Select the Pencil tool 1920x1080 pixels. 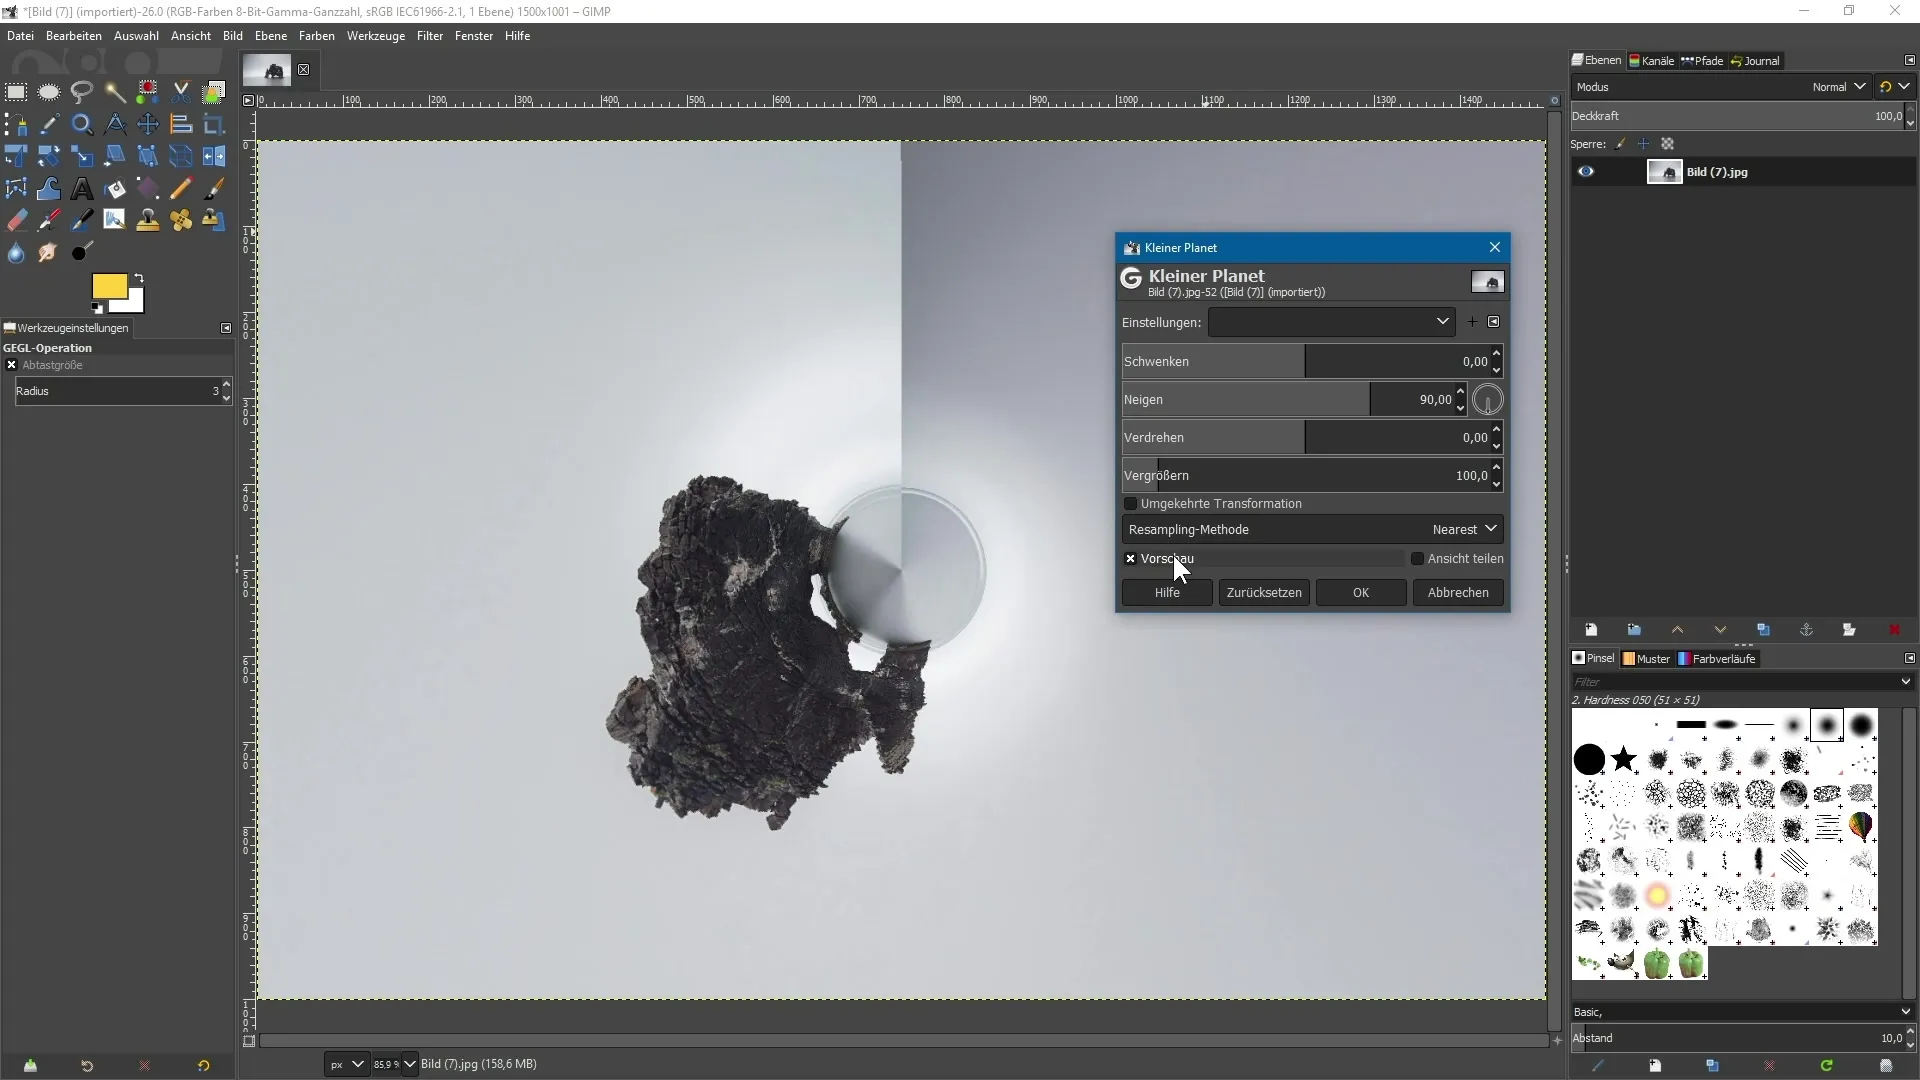[x=181, y=189]
